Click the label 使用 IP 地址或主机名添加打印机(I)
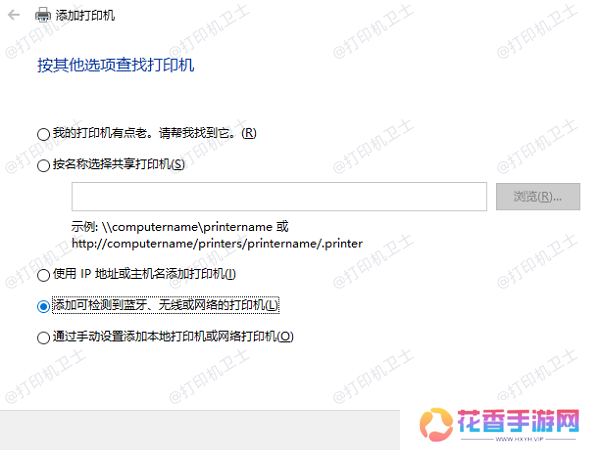The height and width of the screenshot is (450, 600). pyautogui.click(x=144, y=274)
